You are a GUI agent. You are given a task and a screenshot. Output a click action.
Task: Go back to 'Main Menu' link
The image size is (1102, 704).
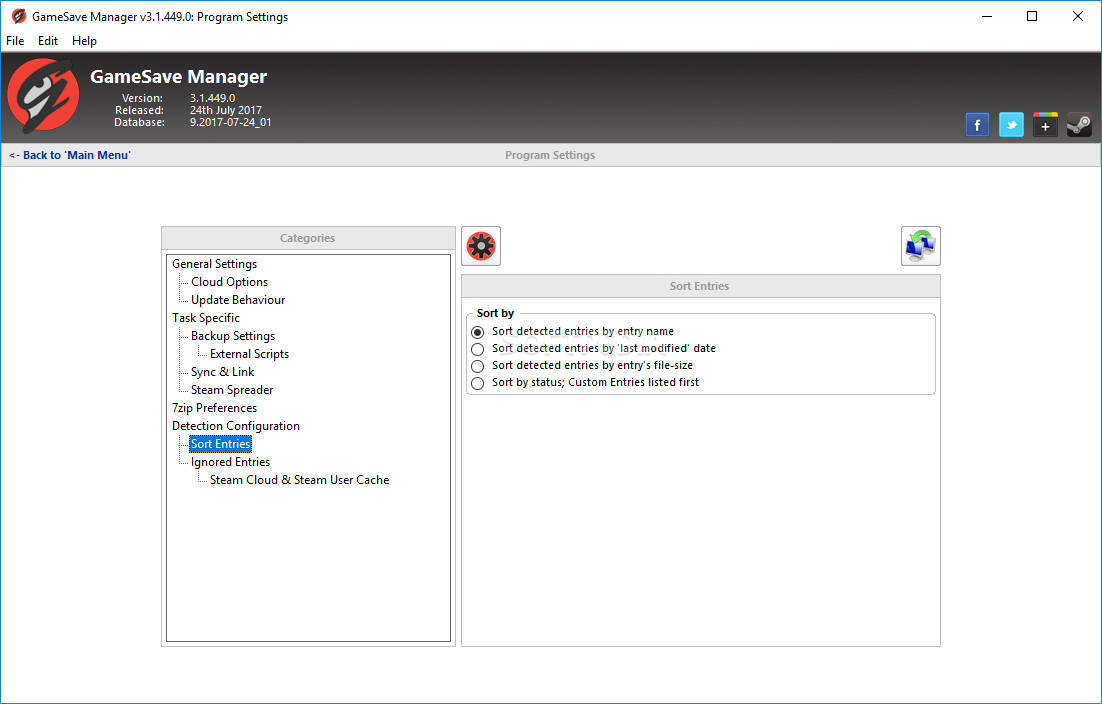[70, 155]
